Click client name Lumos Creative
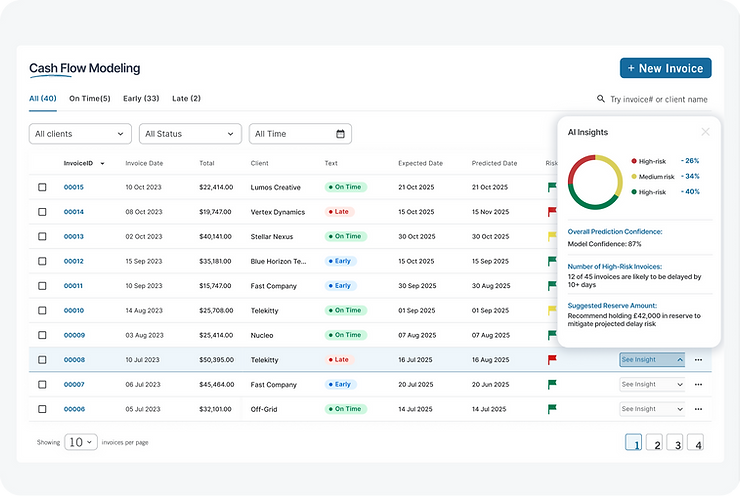Image resolution: width=740 pixels, height=496 pixels. click(276, 187)
